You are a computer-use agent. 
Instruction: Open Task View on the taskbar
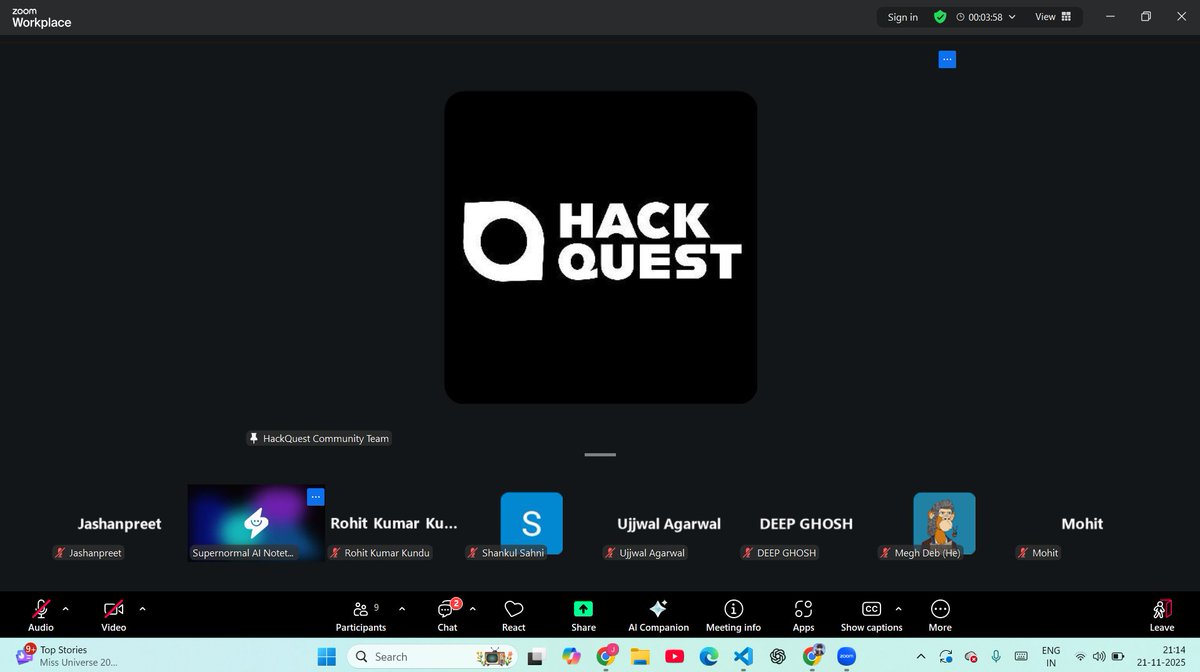click(536, 656)
